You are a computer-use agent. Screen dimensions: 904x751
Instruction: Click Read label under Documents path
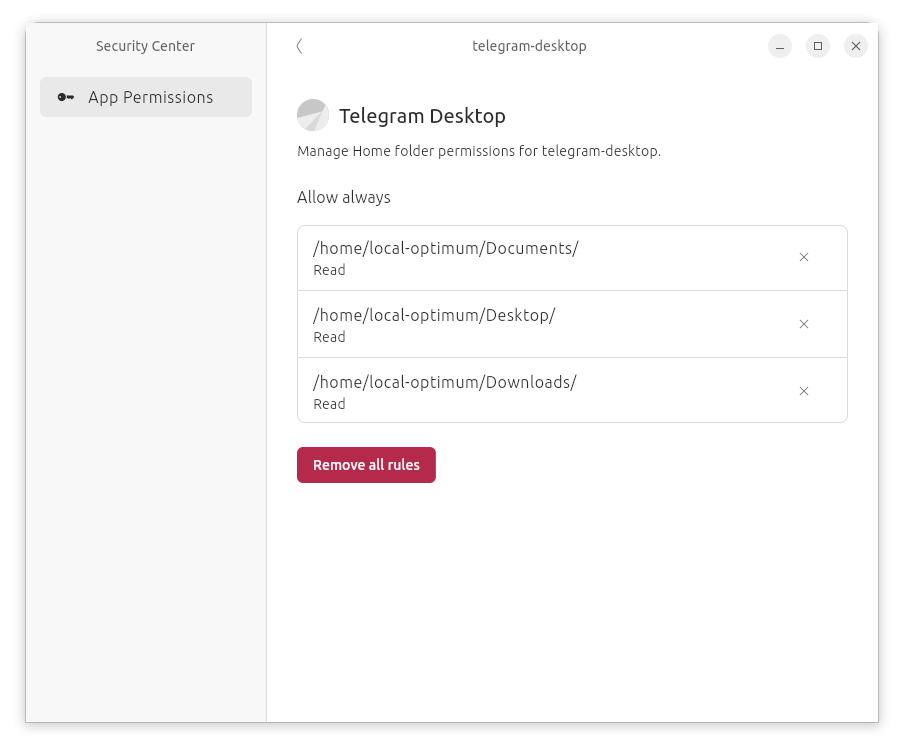point(329,270)
